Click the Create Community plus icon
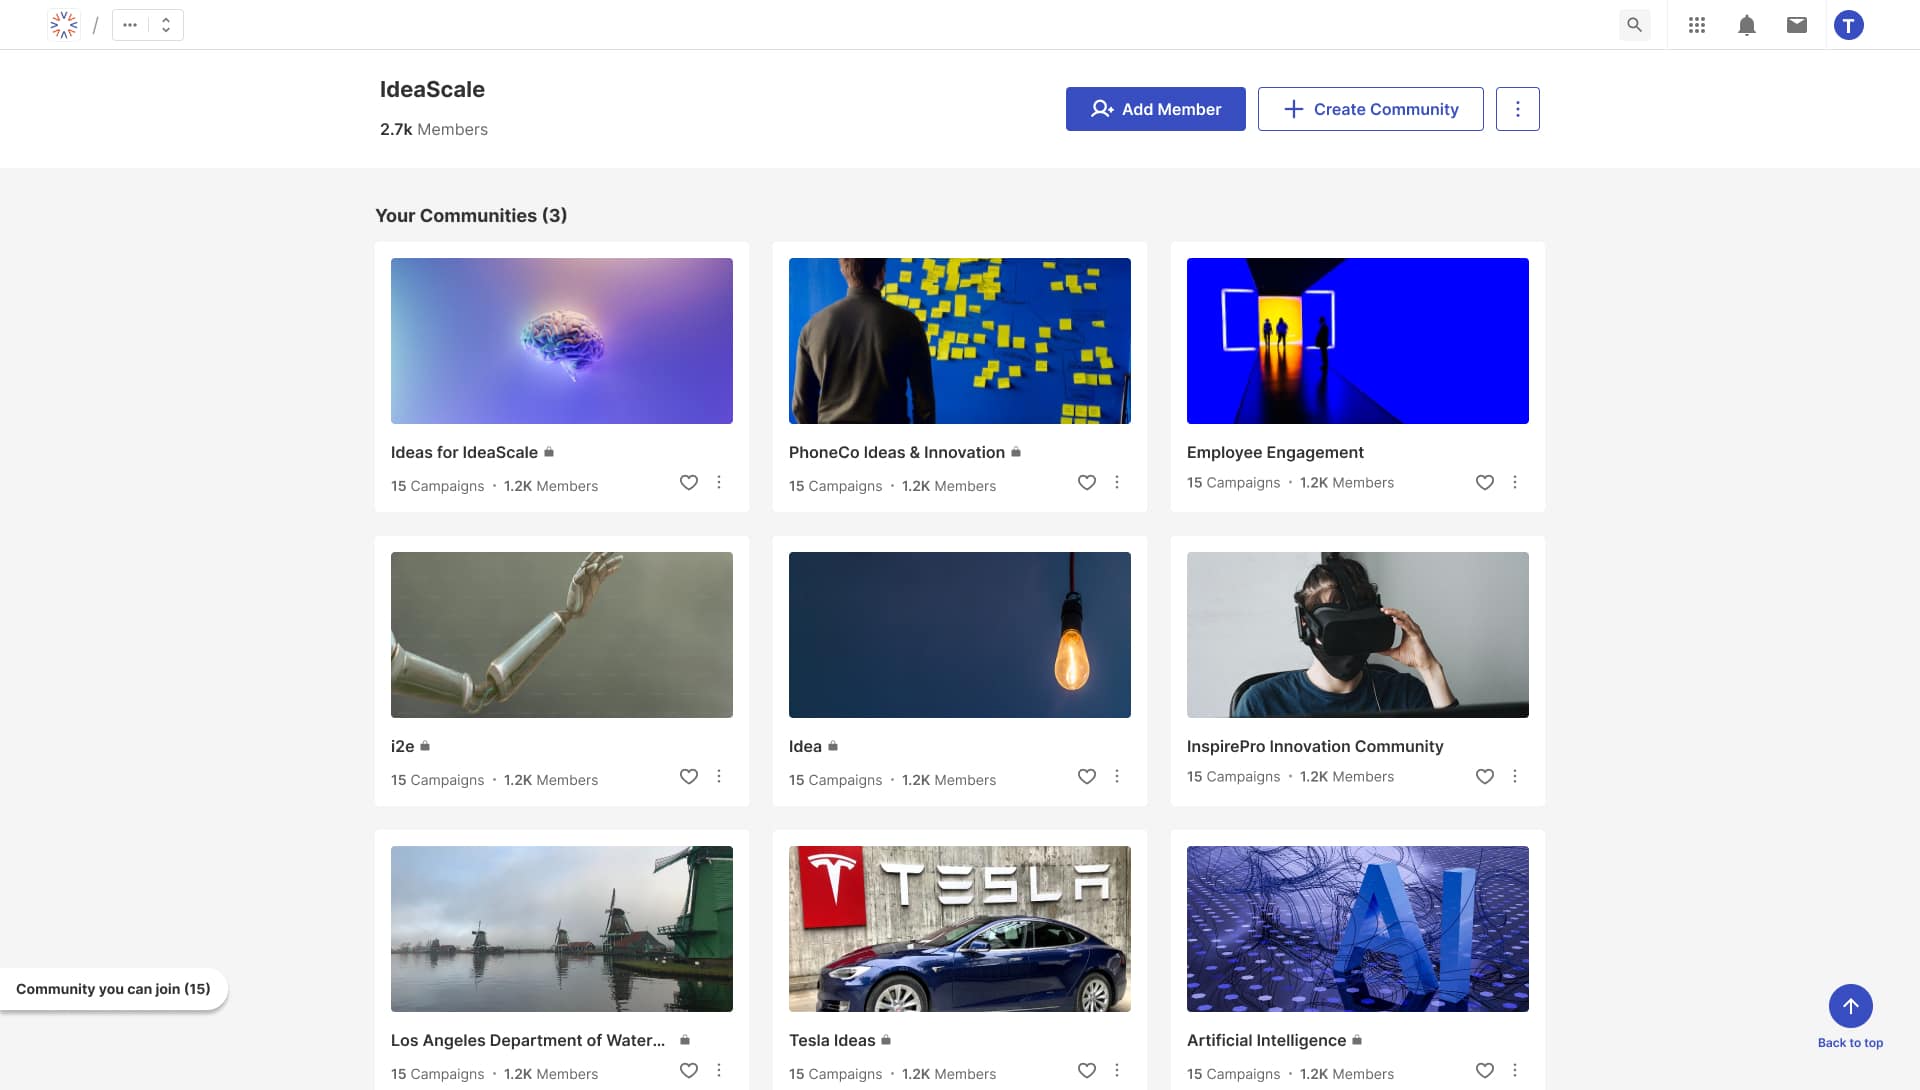The image size is (1920, 1090). tap(1292, 108)
